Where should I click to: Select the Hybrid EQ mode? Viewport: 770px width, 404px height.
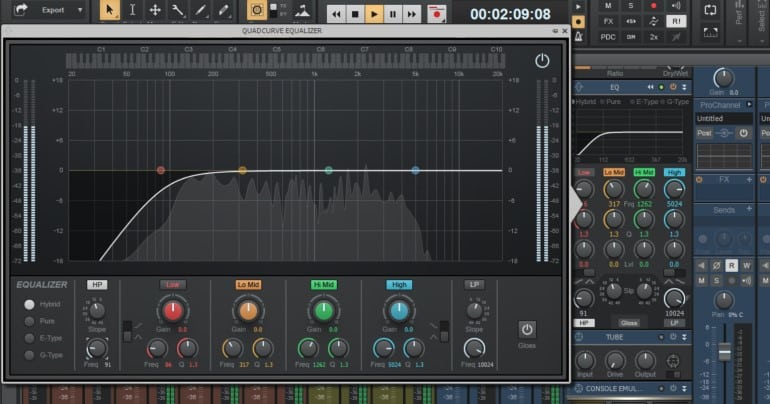(x=30, y=304)
